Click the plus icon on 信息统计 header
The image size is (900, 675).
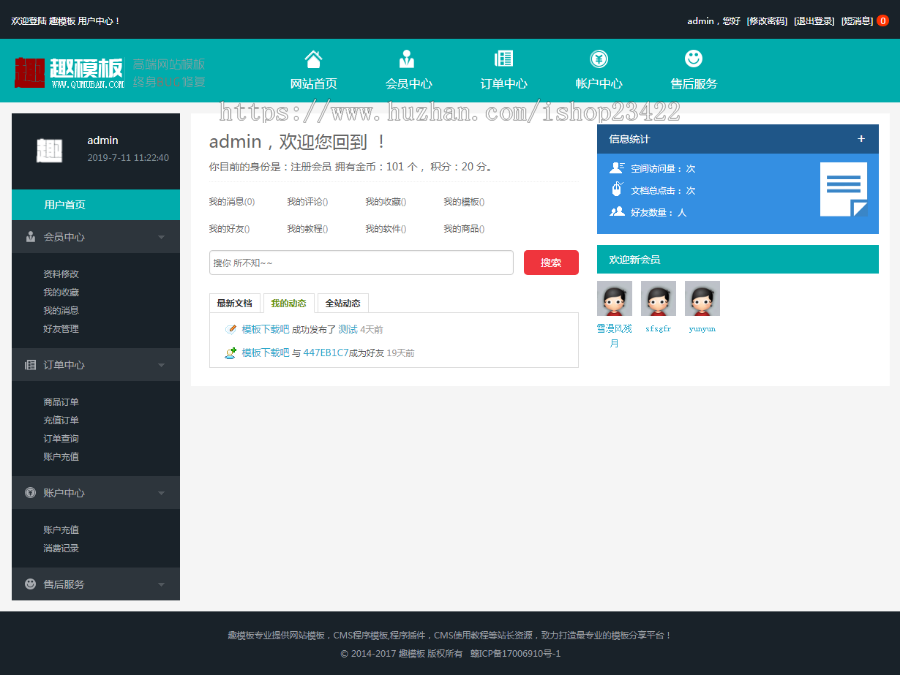pos(861,139)
